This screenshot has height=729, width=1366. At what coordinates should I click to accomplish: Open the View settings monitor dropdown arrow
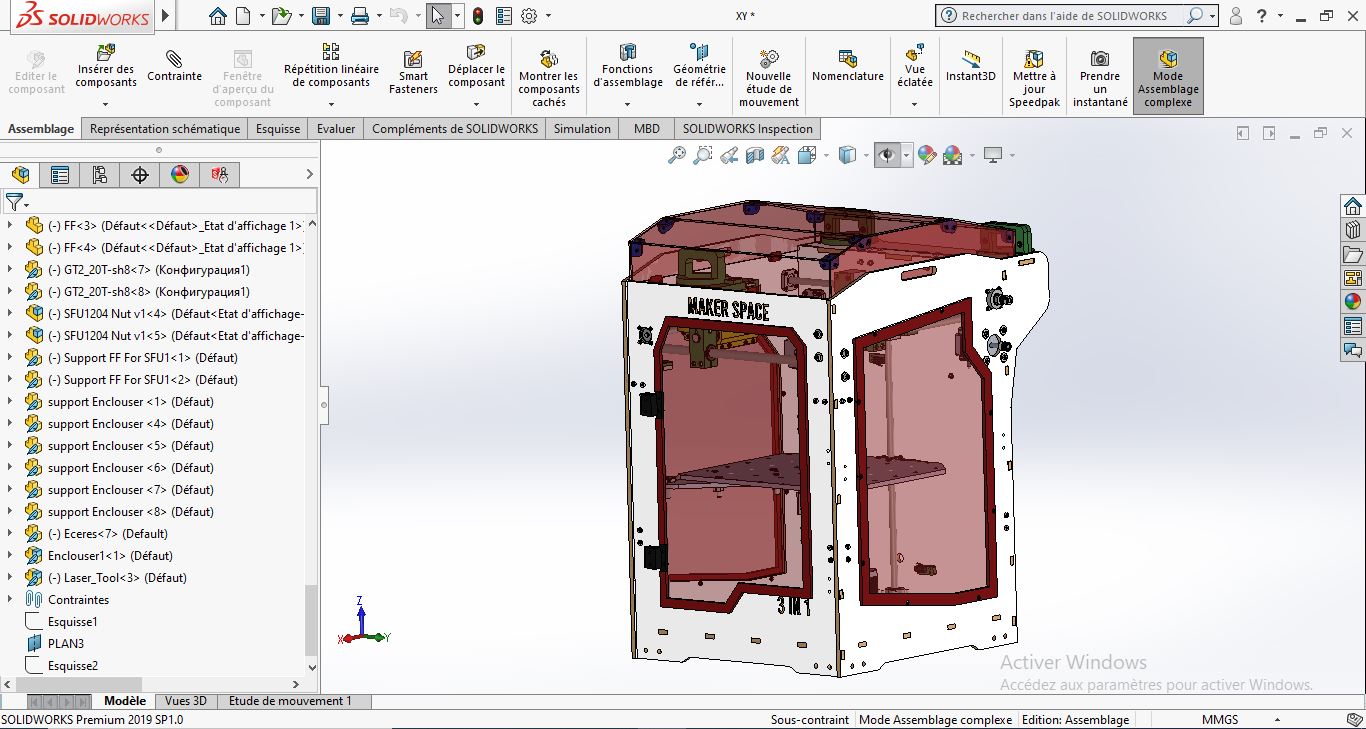tap(1012, 156)
